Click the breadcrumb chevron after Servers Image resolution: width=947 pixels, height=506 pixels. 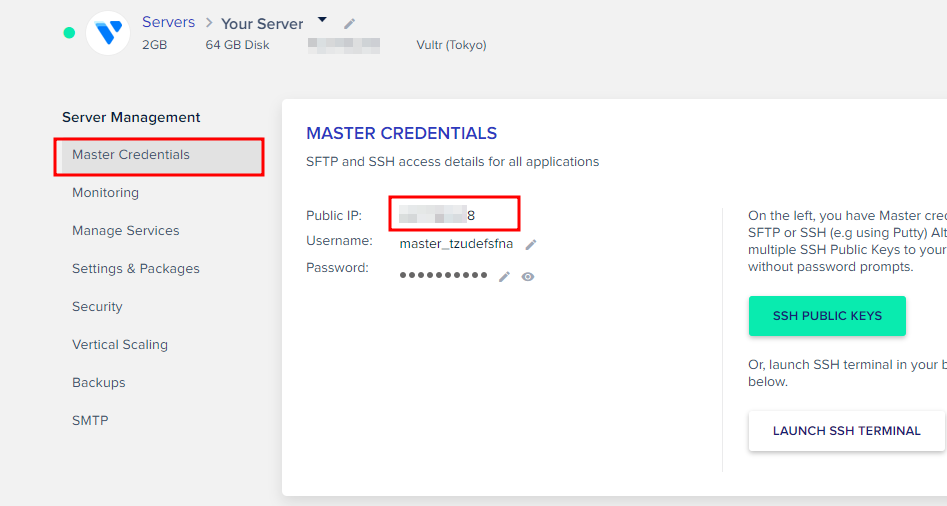pyautogui.click(x=209, y=22)
